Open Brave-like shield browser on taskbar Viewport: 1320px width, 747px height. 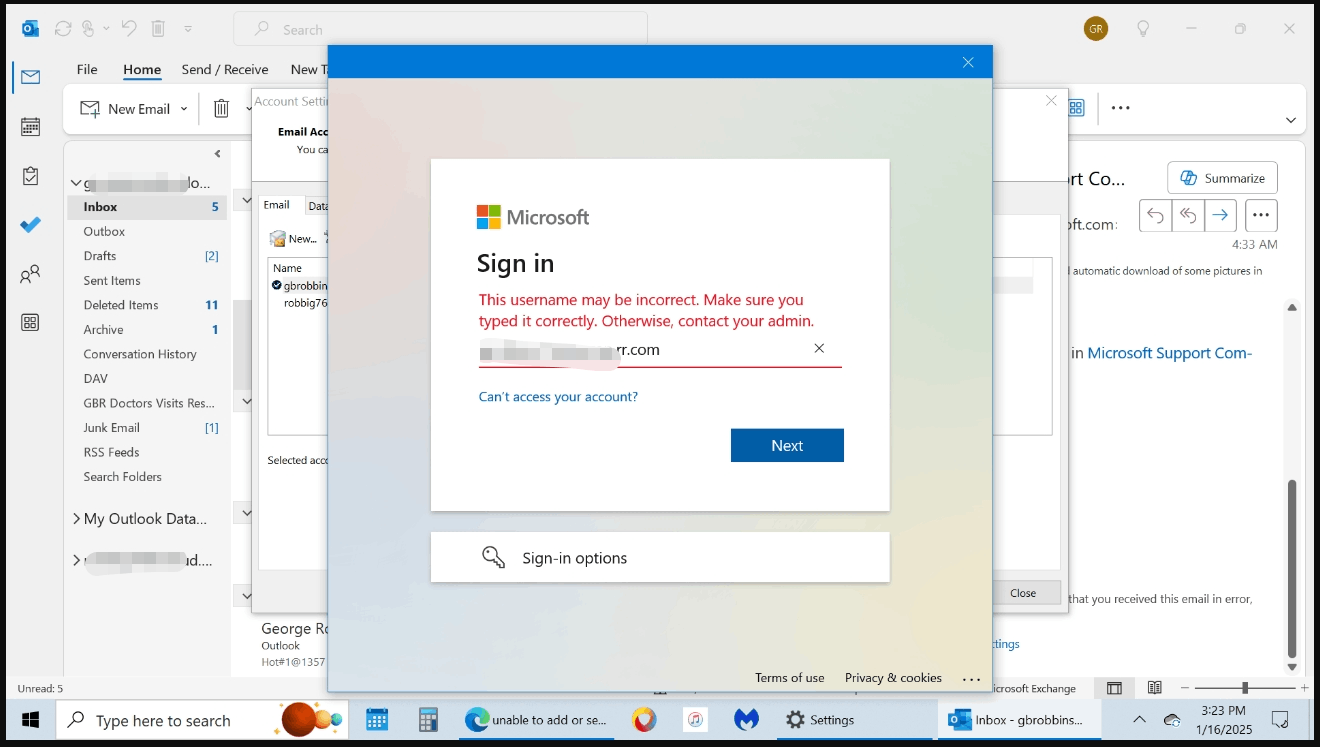pos(645,720)
